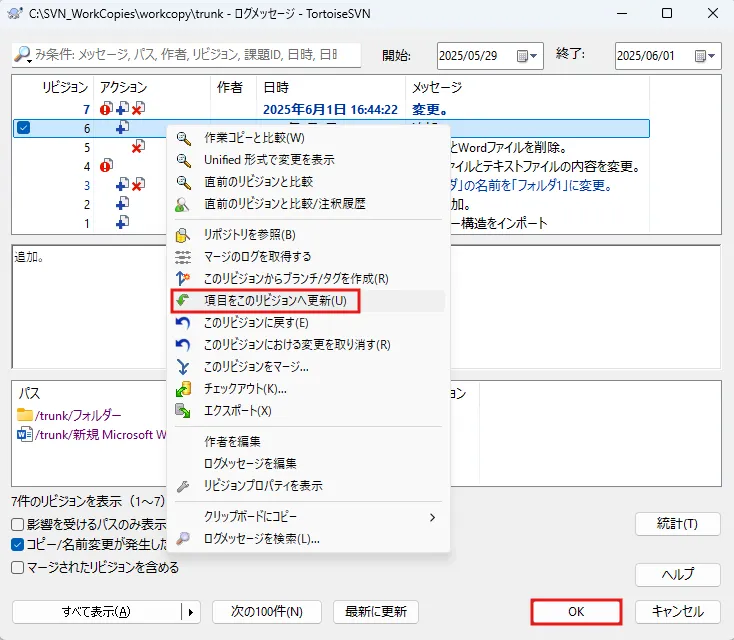Viewport: 734px width, 640px height.
Task: Click the export icon beside エクスポート(X)
Action: (183, 411)
